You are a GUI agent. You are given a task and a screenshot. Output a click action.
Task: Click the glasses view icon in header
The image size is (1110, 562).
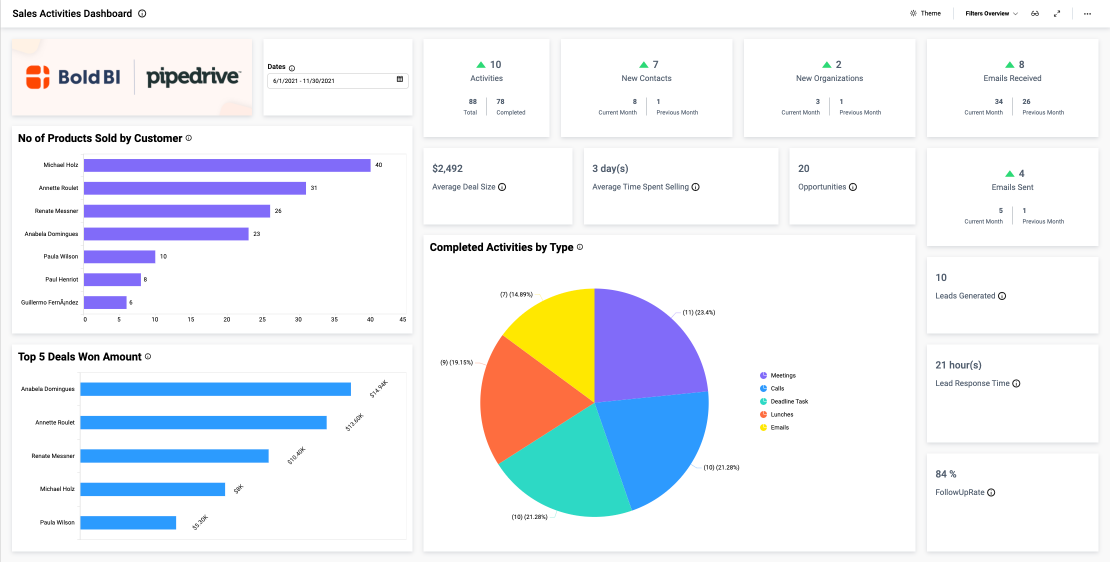1036,14
